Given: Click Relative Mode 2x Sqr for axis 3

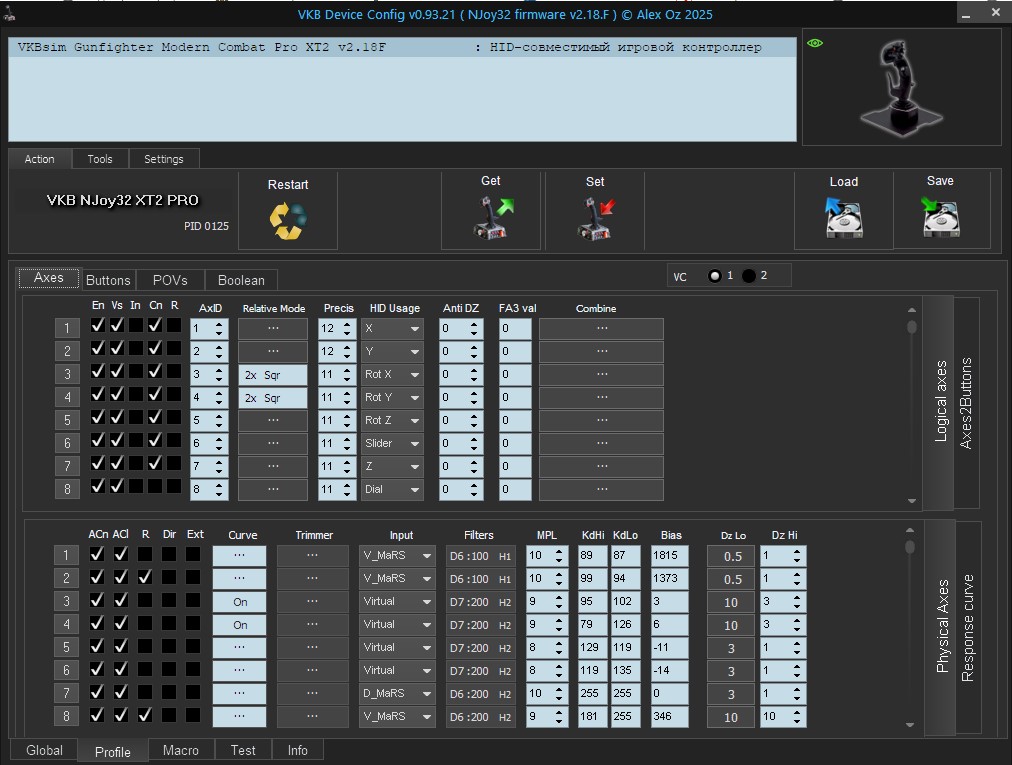Looking at the screenshot, I should click(273, 375).
